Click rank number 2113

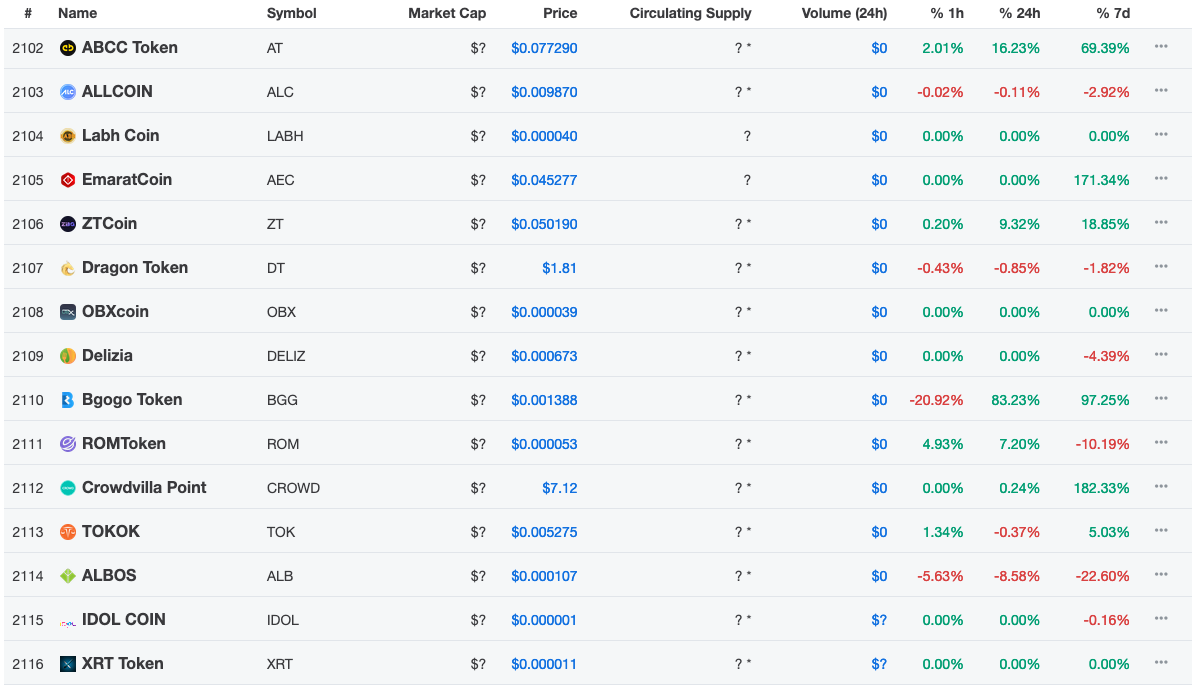(x=28, y=533)
